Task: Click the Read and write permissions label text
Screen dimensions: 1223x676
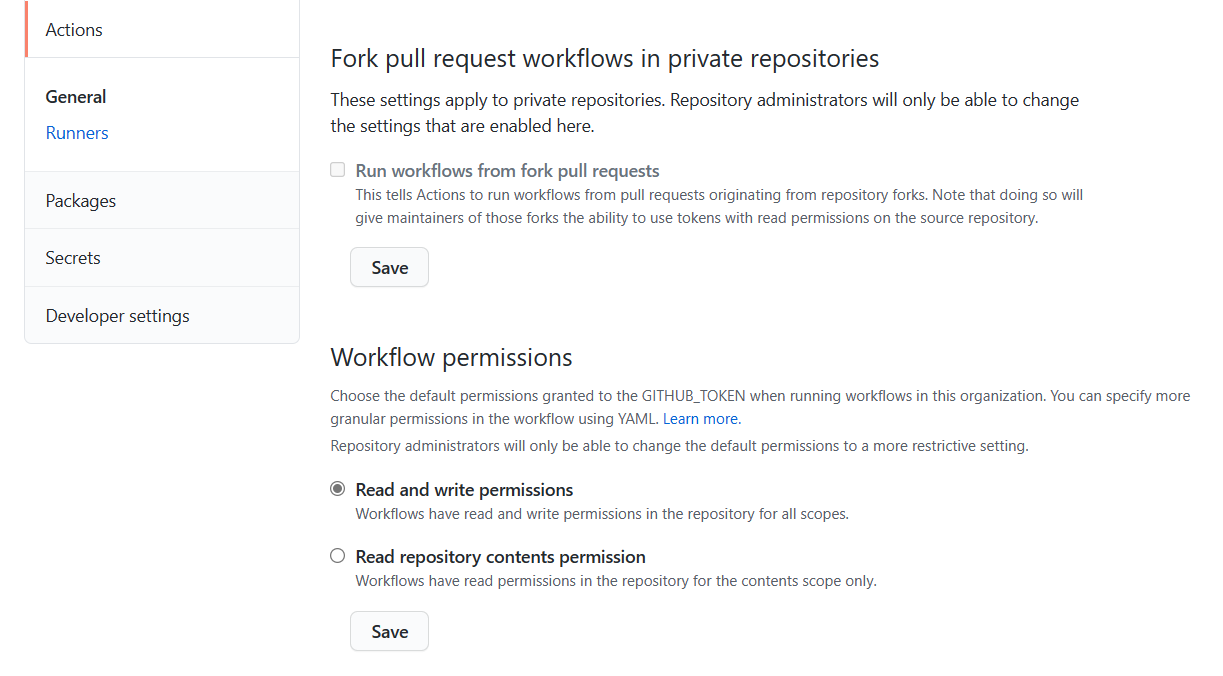Action: [463, 489]
